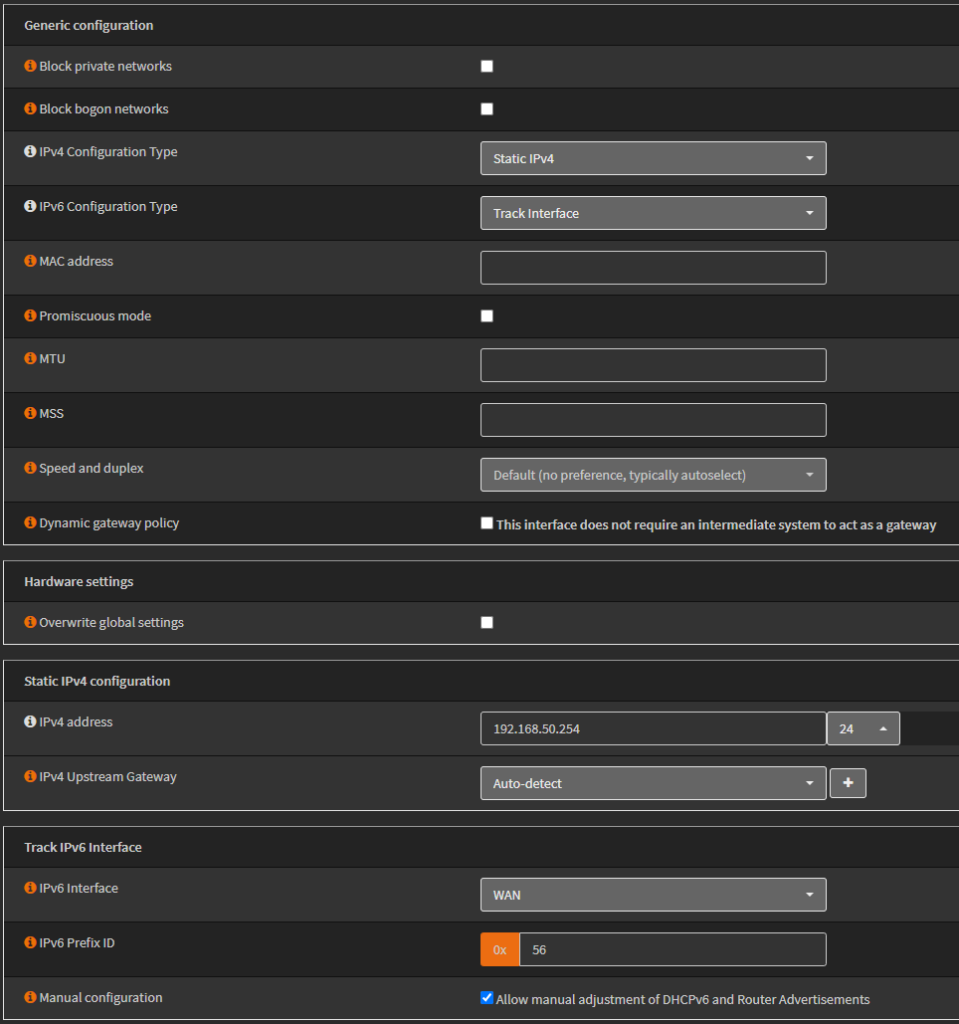Click the orange 0x prefix button
Viewport: 959px width, 1024px height.
500,950
